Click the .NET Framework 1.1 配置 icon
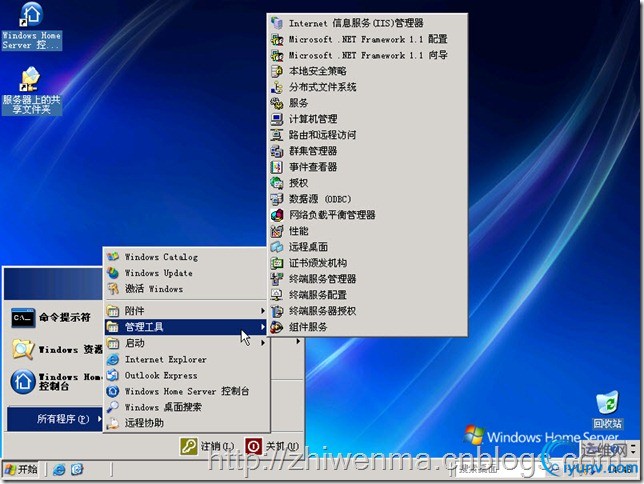644x484 pixels. point(277,39)
